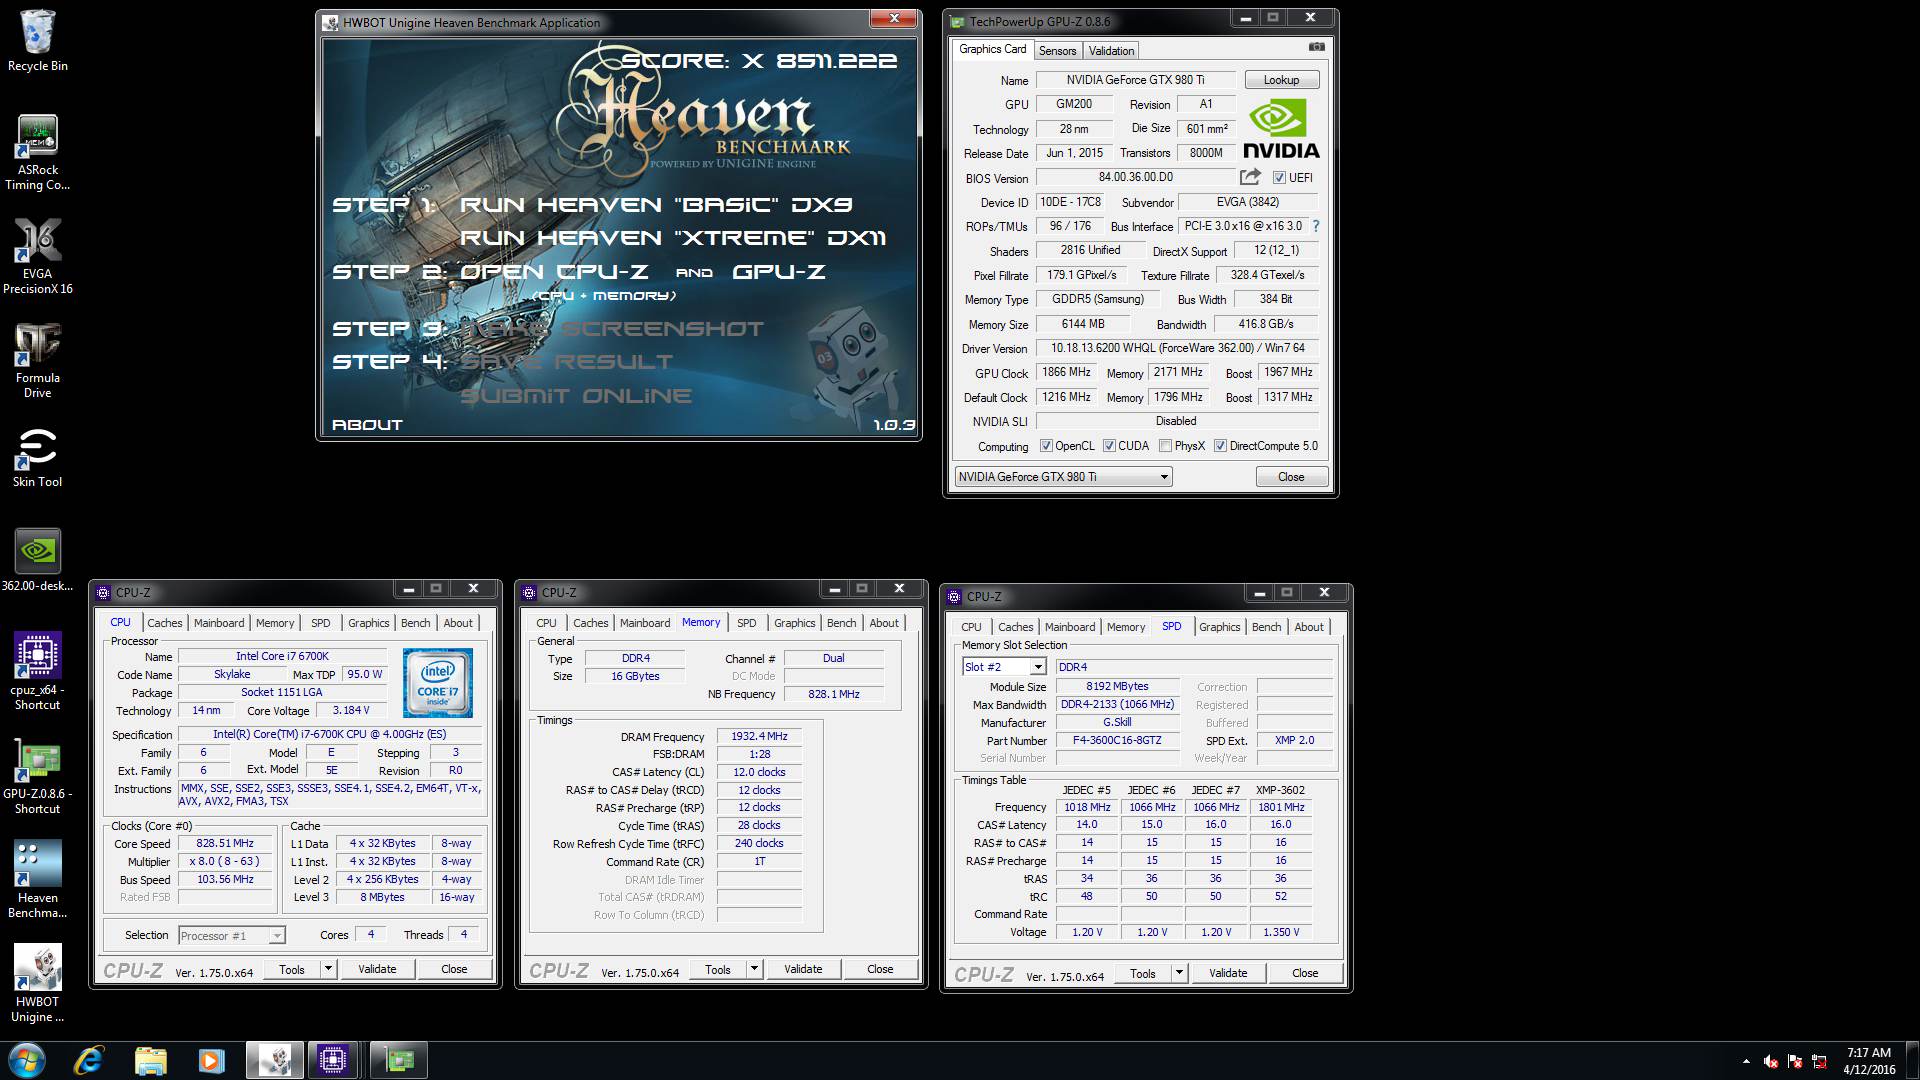Enable the PhysX checkbox

tap(1165, 446)
